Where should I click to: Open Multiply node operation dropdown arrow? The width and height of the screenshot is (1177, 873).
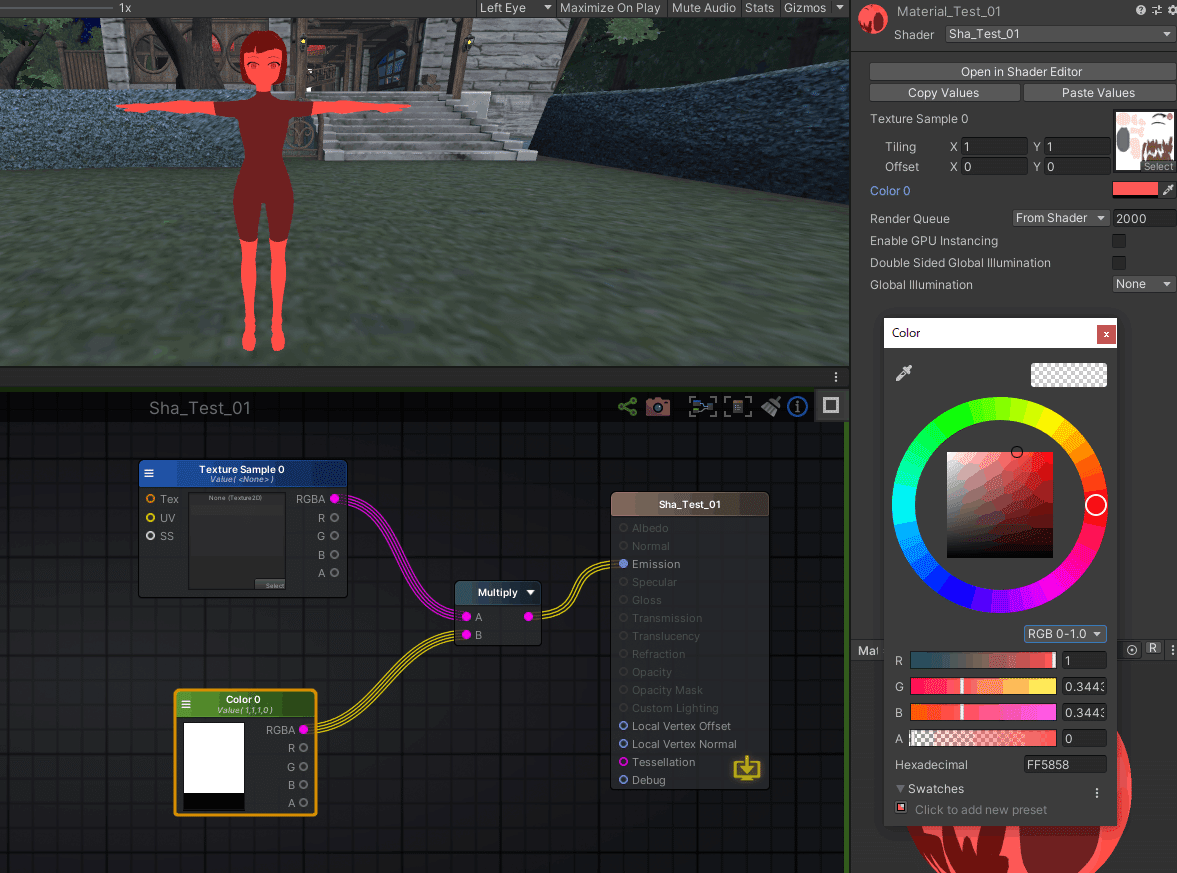[x=531, y=592]
